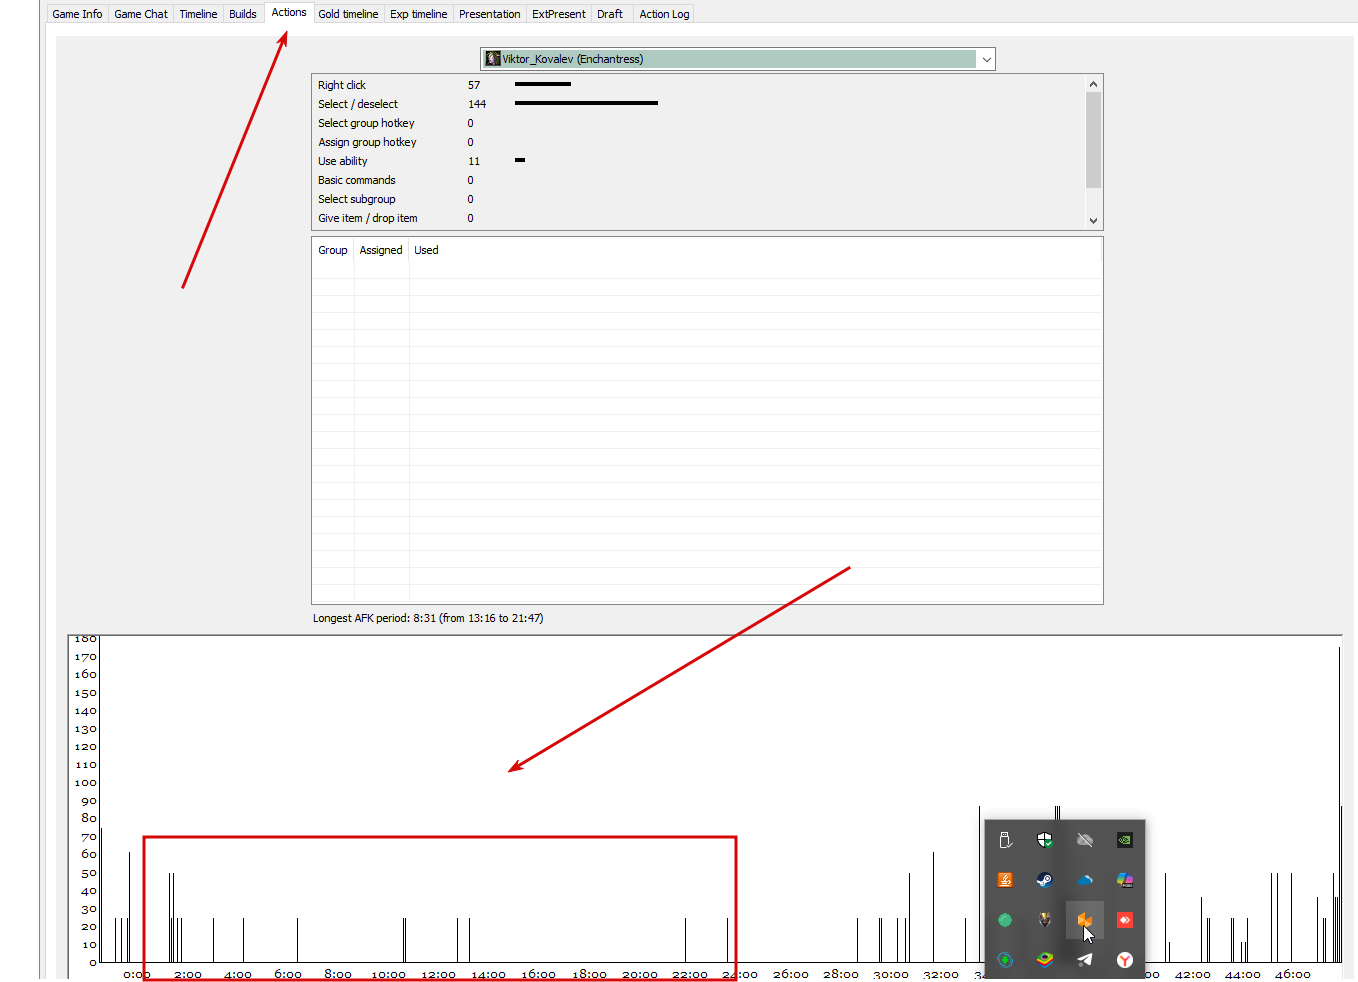Select the Actions tab

pos(289,12)
